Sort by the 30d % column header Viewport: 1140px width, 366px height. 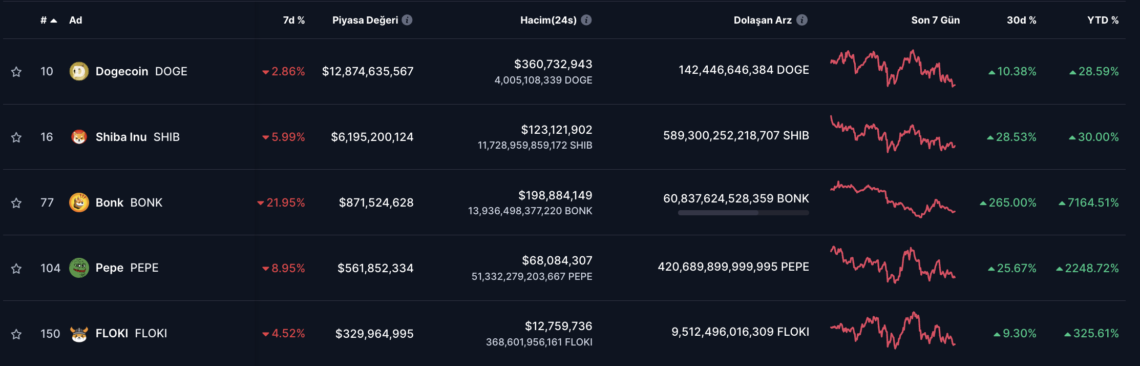point(1022,20)
